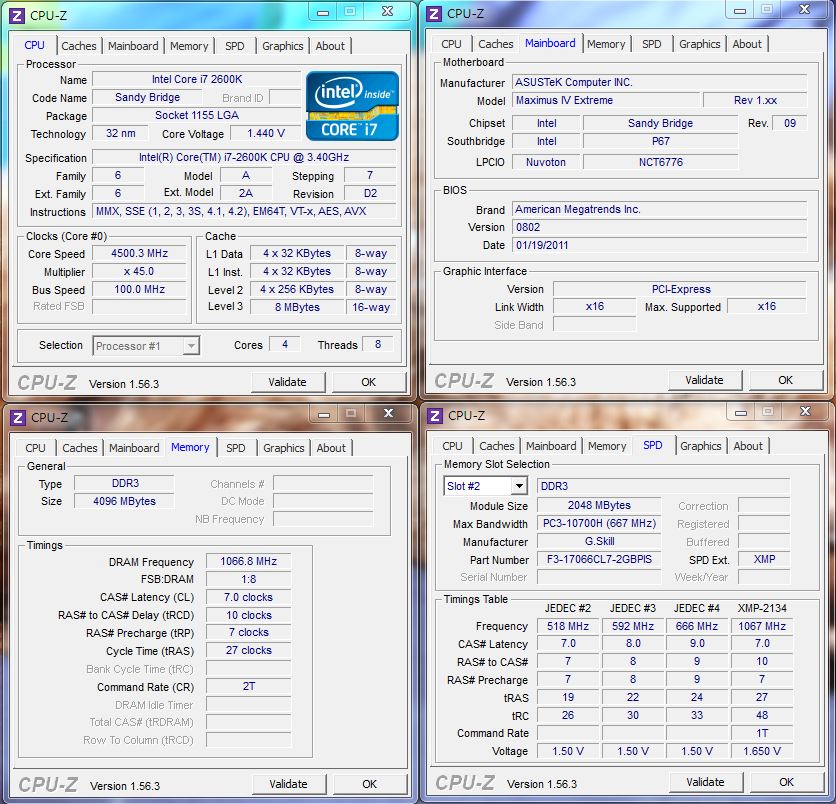The height and width of the screenshot is (804, 836).
Task: Click the '4500.3 MHz' core speed value
Action: pos(139,253)
